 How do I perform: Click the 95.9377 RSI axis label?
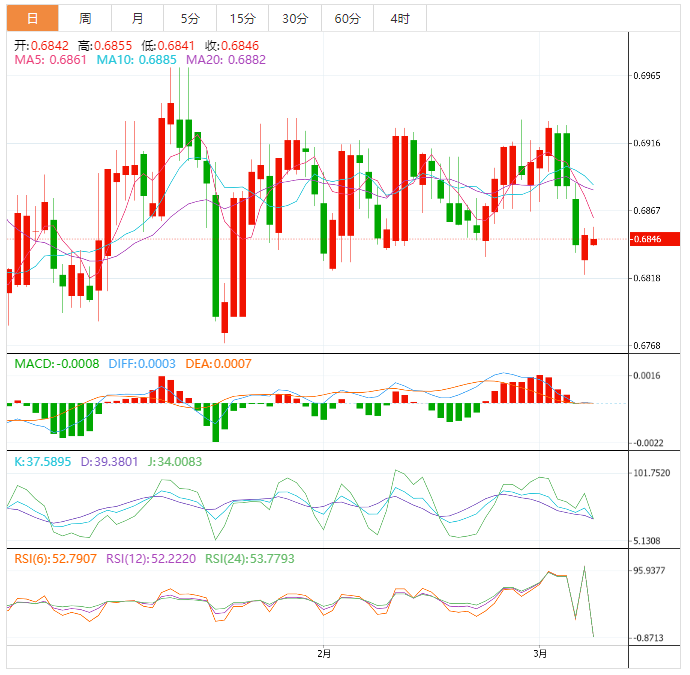pos(649,571)
